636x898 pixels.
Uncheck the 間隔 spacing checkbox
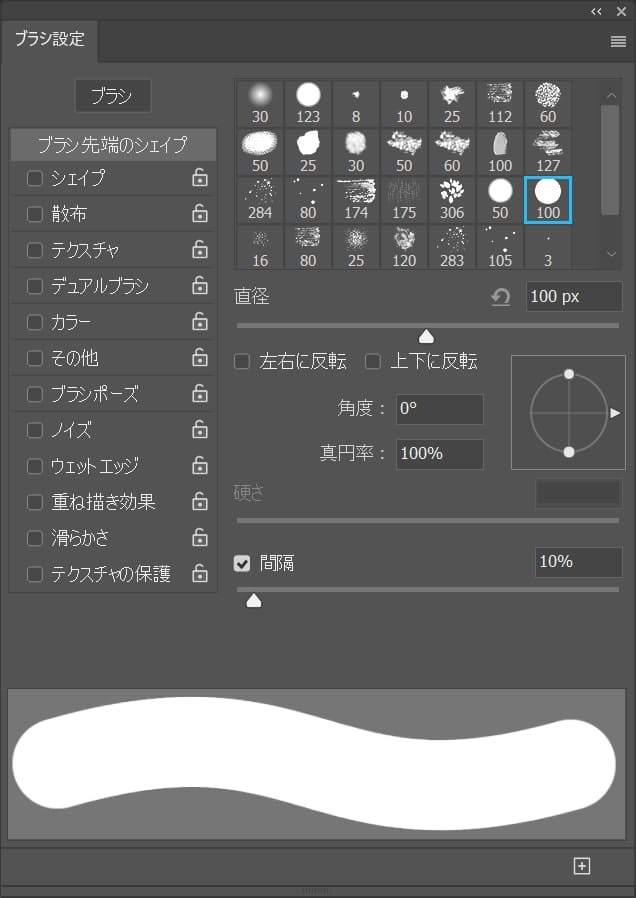point(242,563)
